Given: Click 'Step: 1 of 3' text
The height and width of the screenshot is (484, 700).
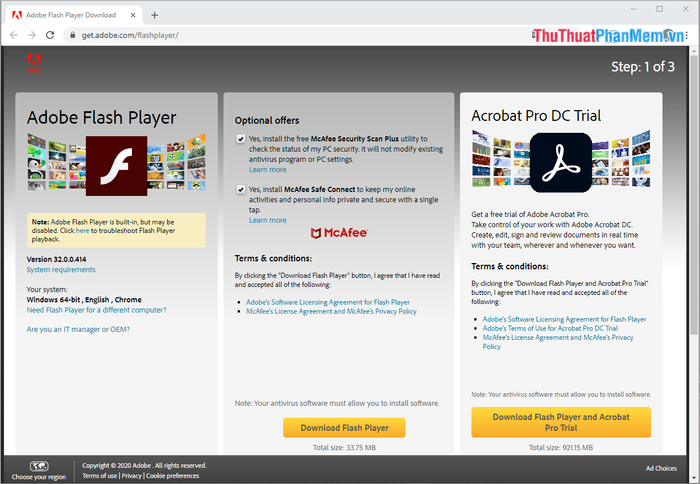Looking at the screenshot, I should coord(643,67).
